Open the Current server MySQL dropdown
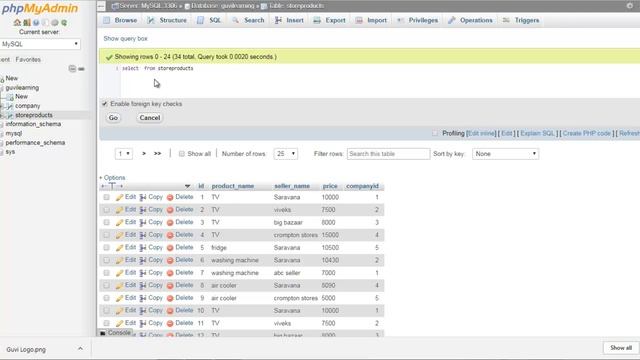640x360 pixels. (40, 44)
